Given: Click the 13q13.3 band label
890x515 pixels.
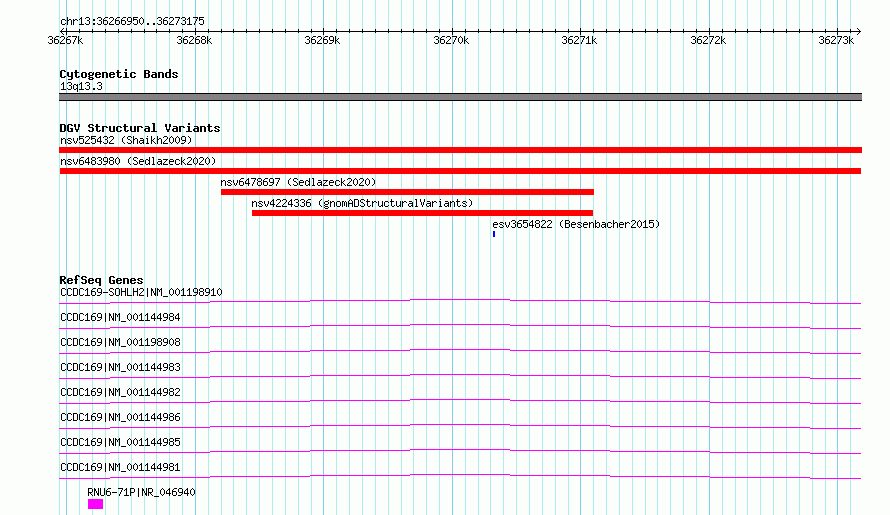Looking at the screenshot, I should tap(81, 86).
